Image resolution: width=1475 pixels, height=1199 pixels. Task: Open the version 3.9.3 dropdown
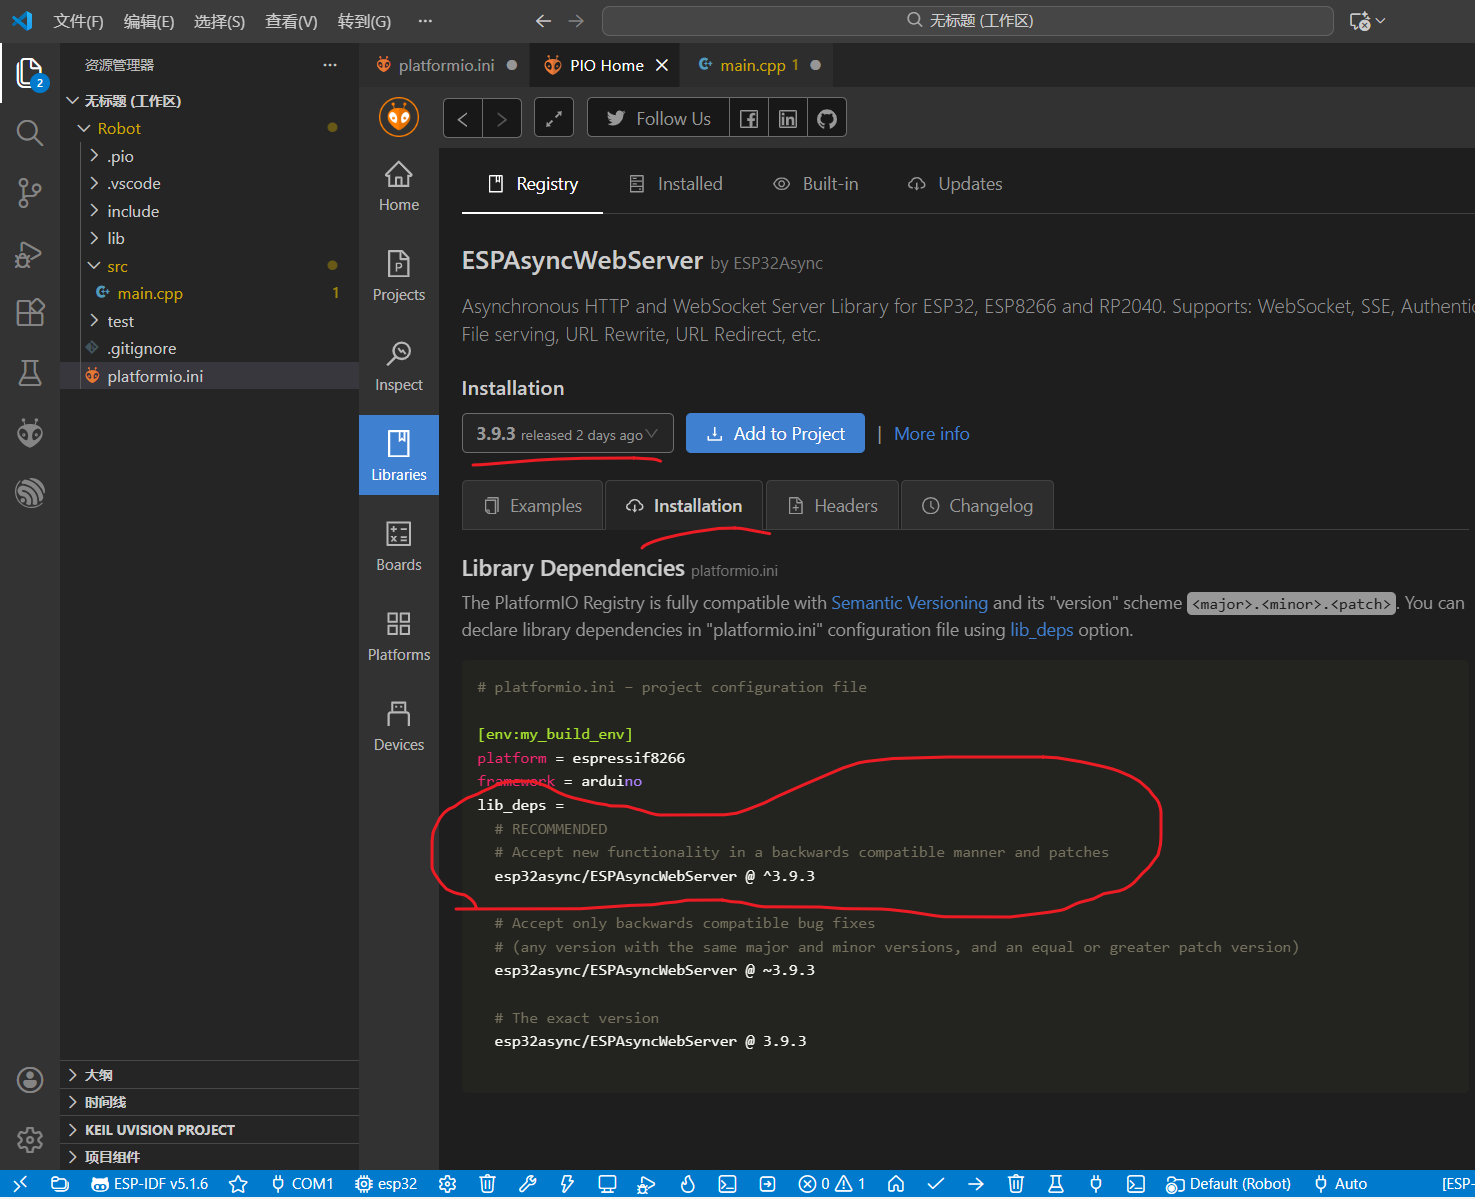[567, 434]
